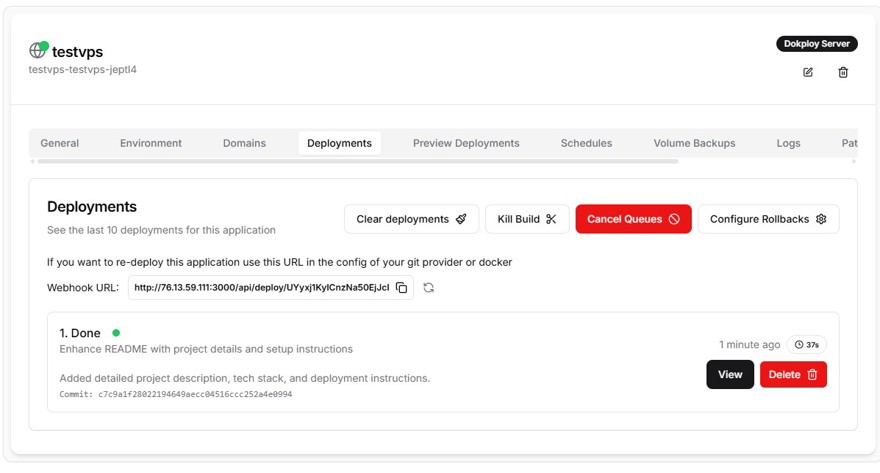
Task: Click the refresh webhook URL icon
Action: coord(428,288)
